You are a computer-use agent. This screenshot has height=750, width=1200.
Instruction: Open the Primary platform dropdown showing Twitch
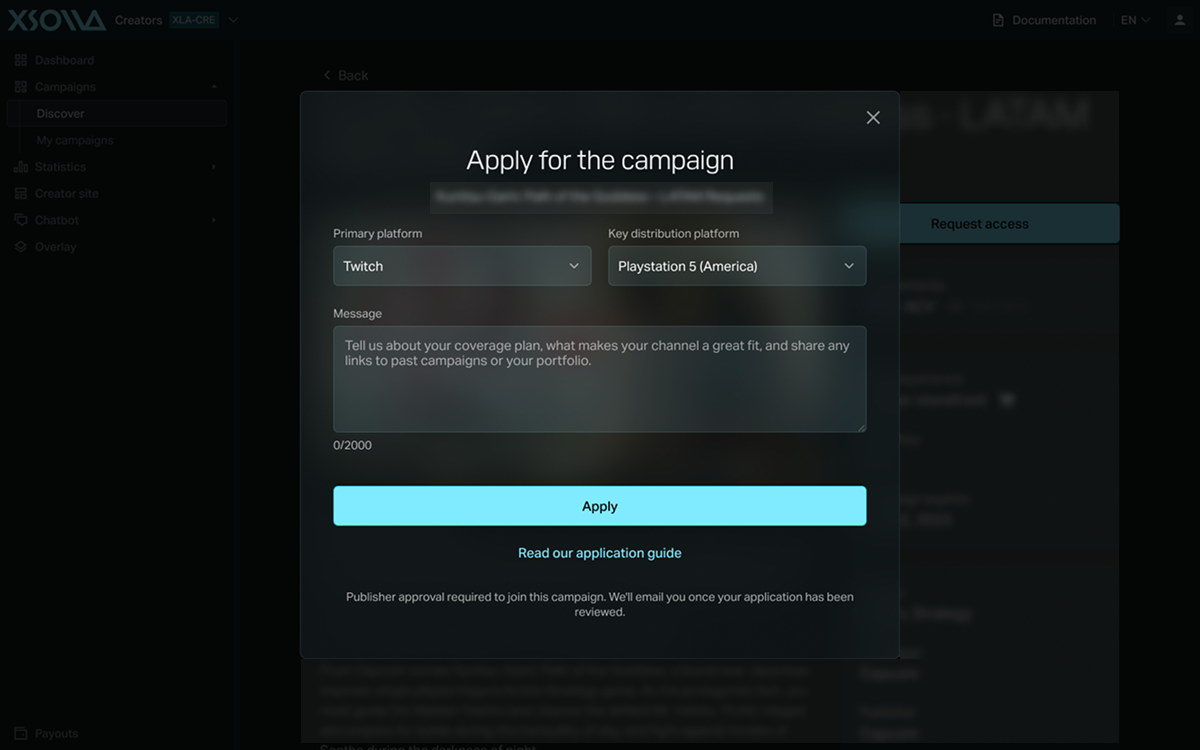pos(462,266)
